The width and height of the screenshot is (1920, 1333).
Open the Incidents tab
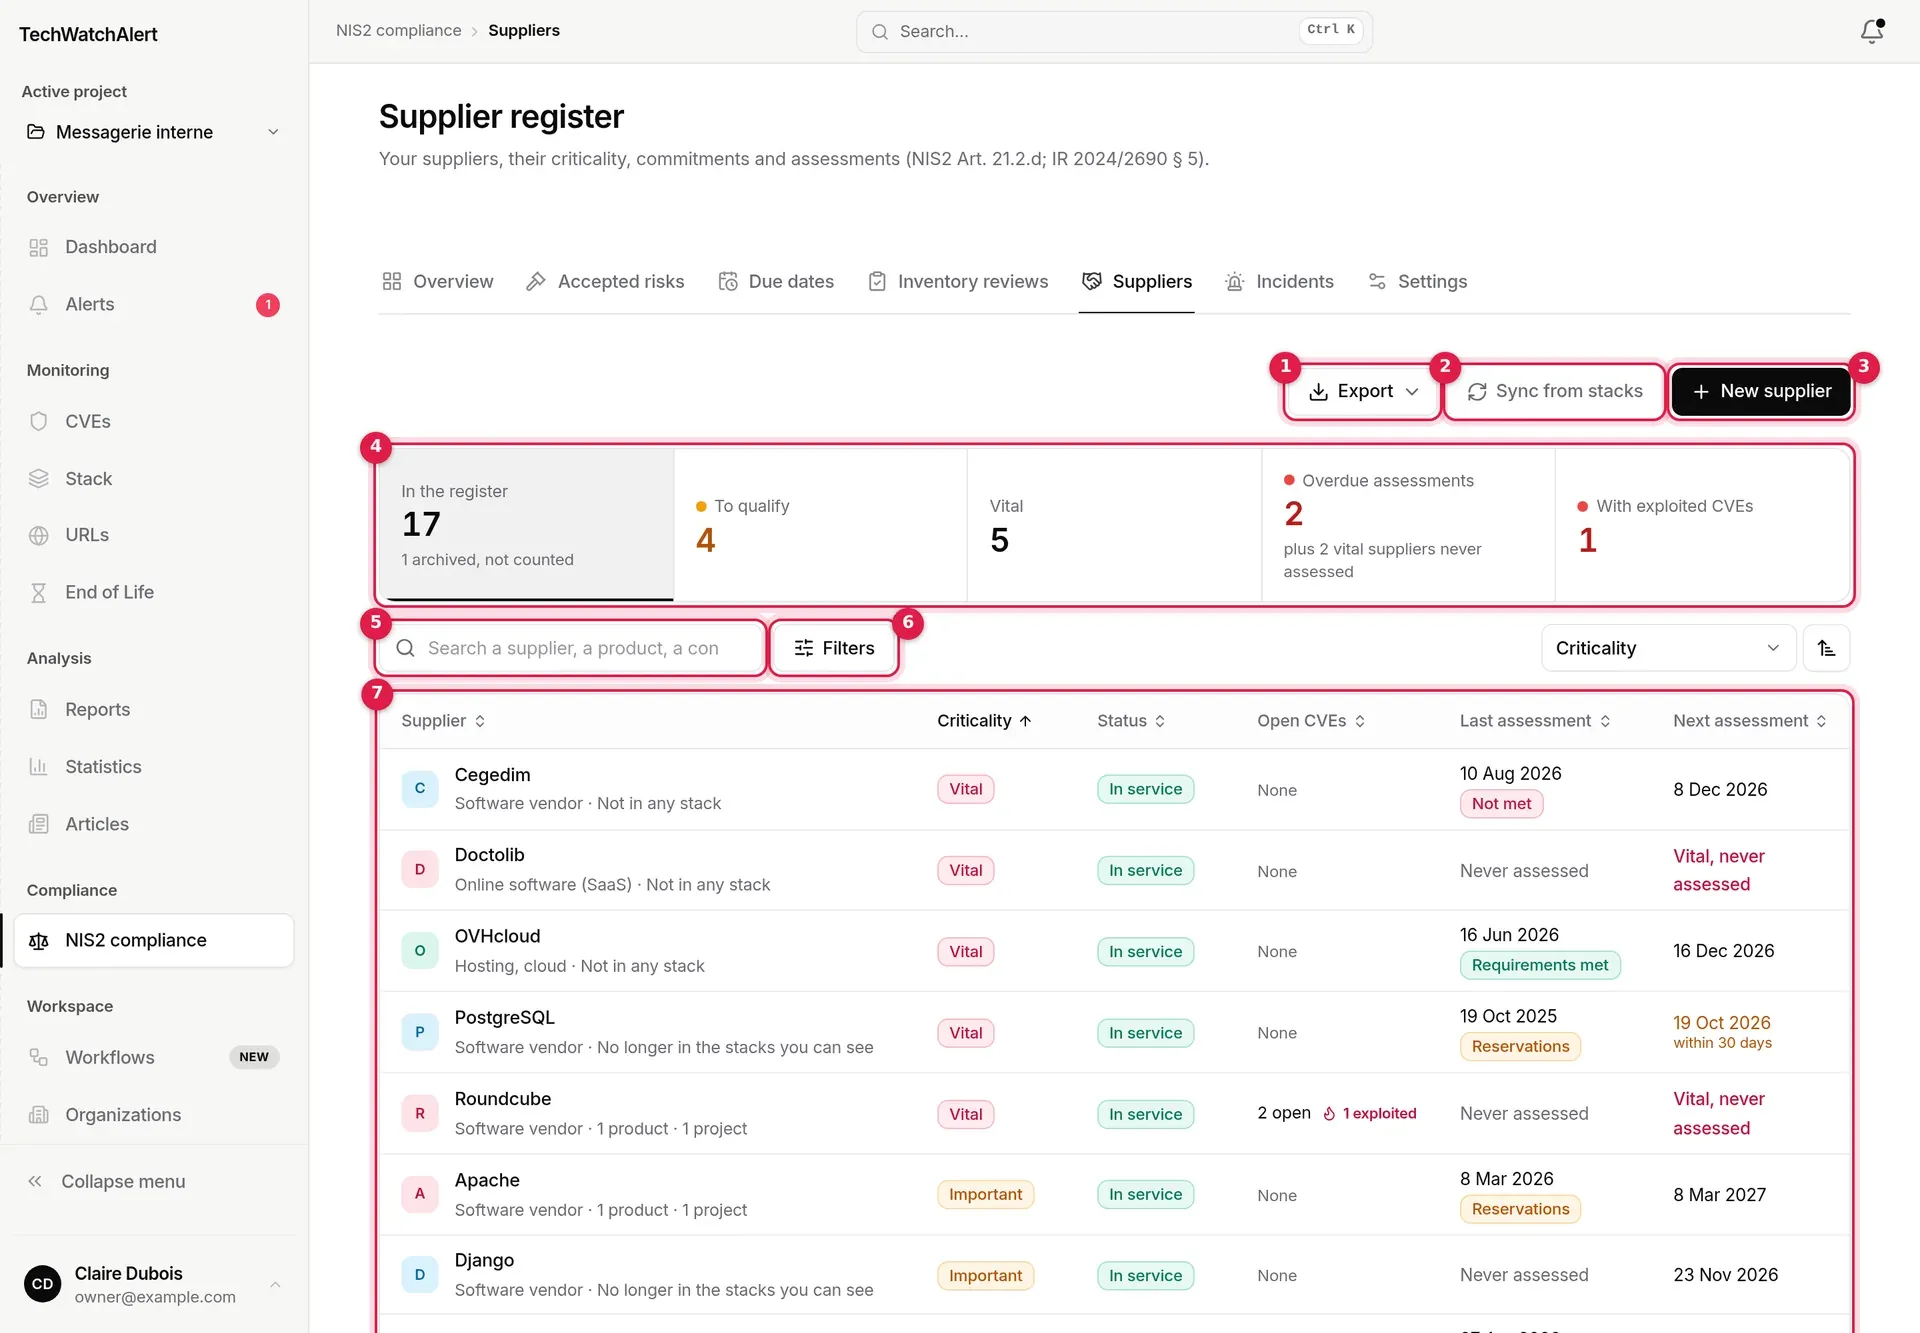pos(1279,282)
